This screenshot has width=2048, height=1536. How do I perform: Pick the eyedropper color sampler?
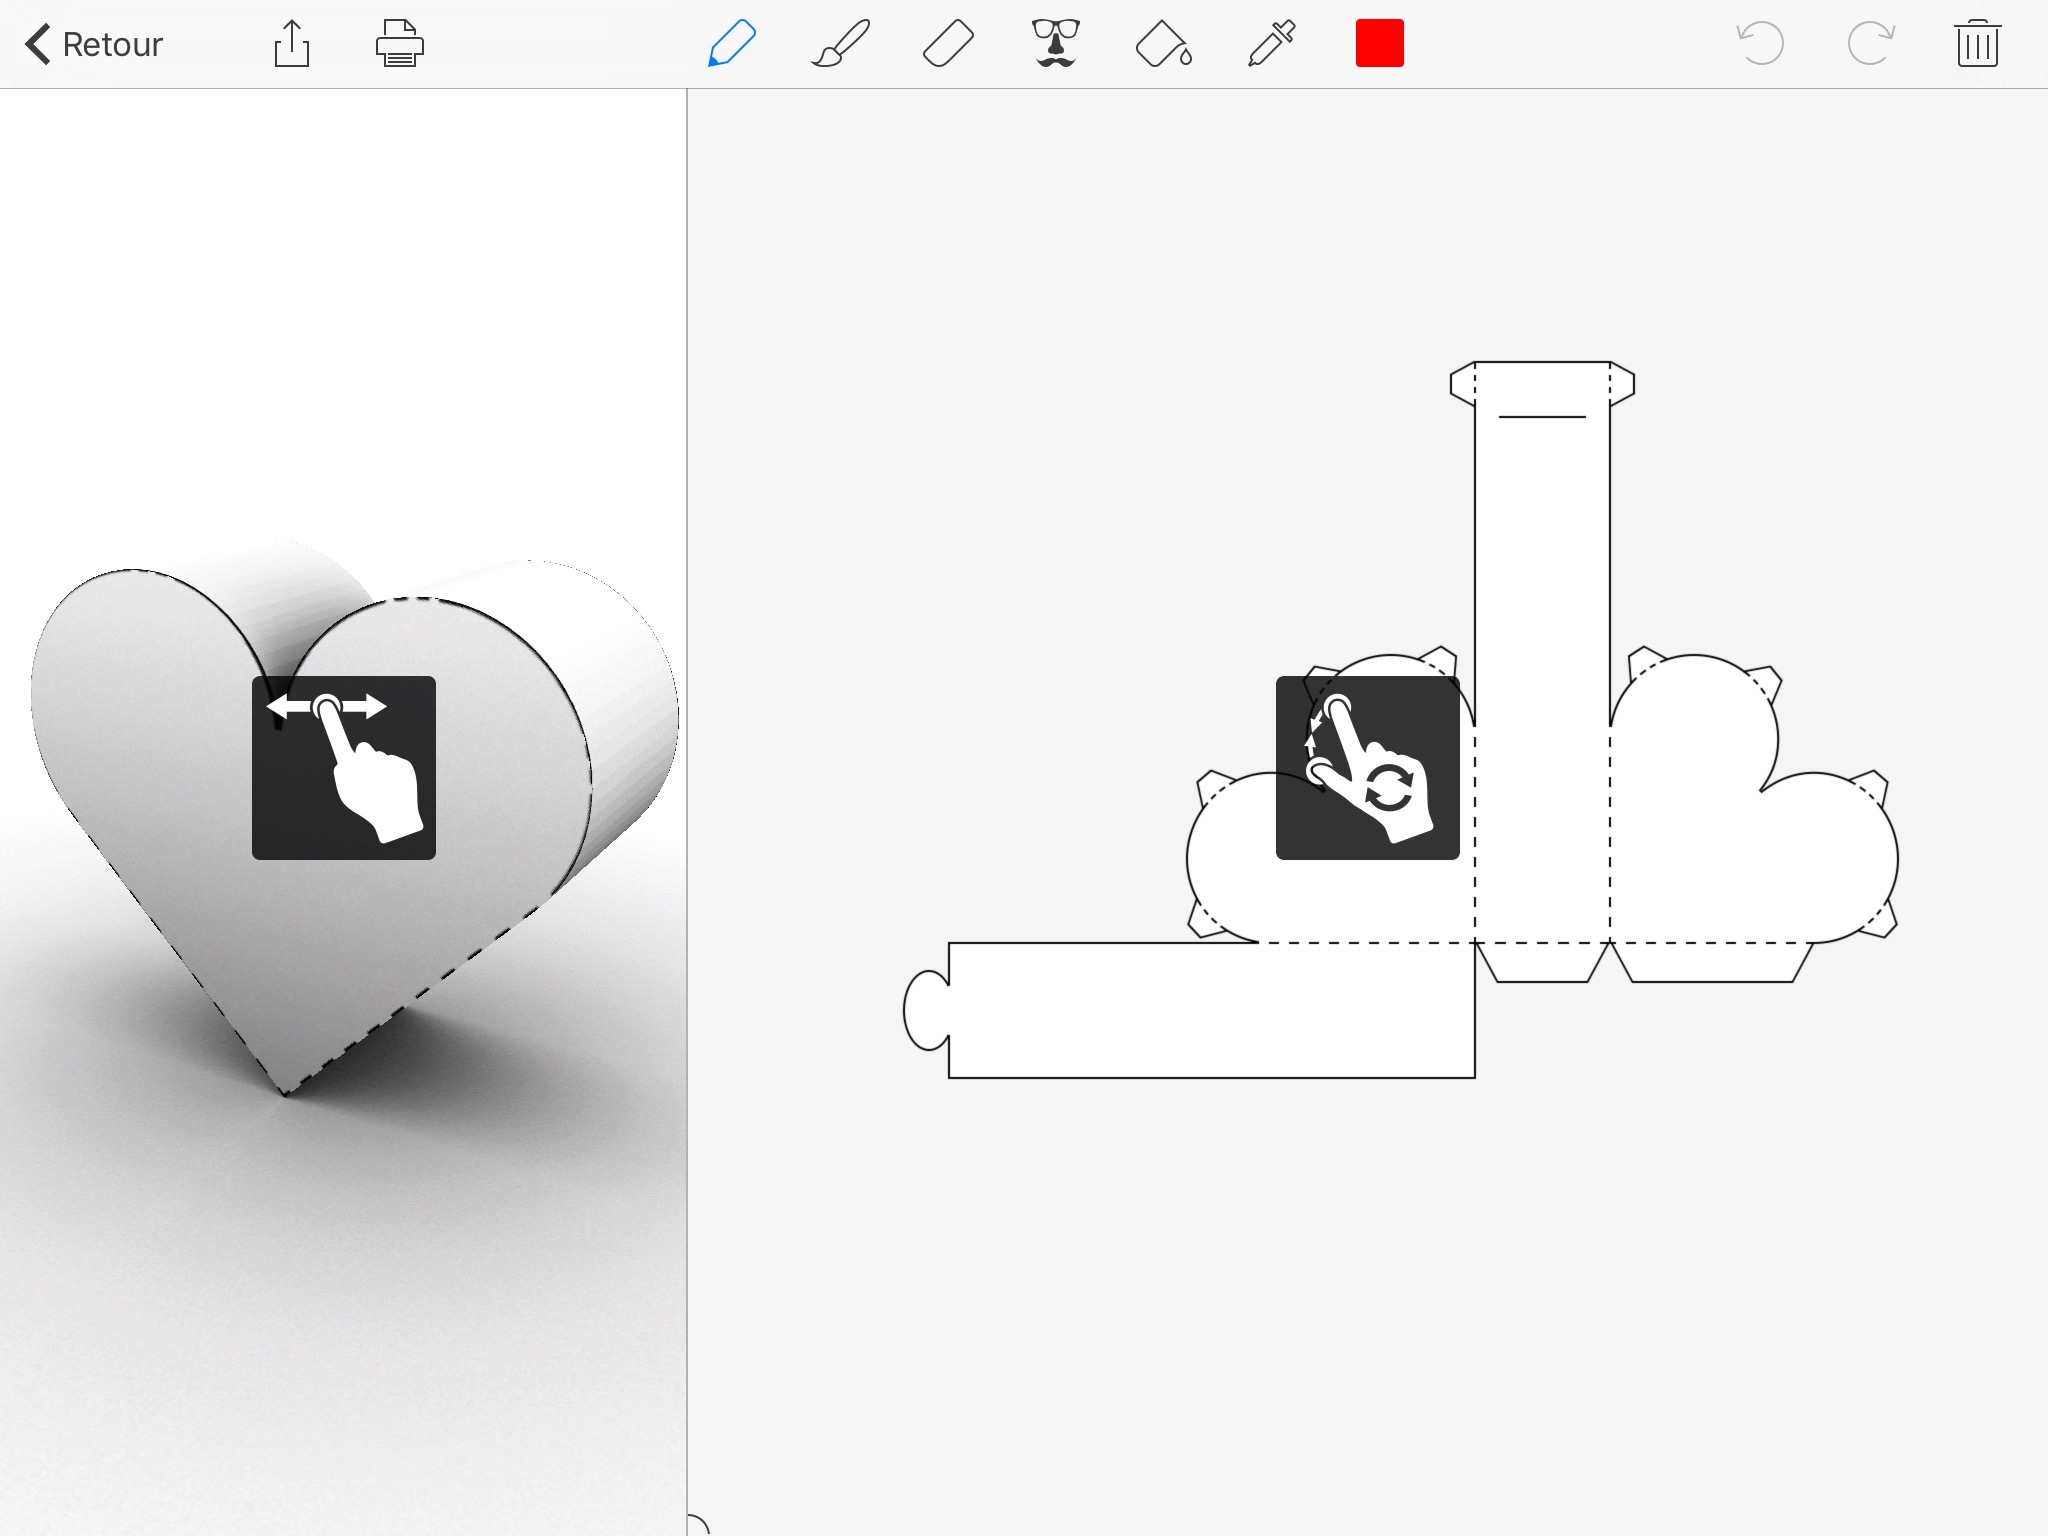click(1272, 44)
